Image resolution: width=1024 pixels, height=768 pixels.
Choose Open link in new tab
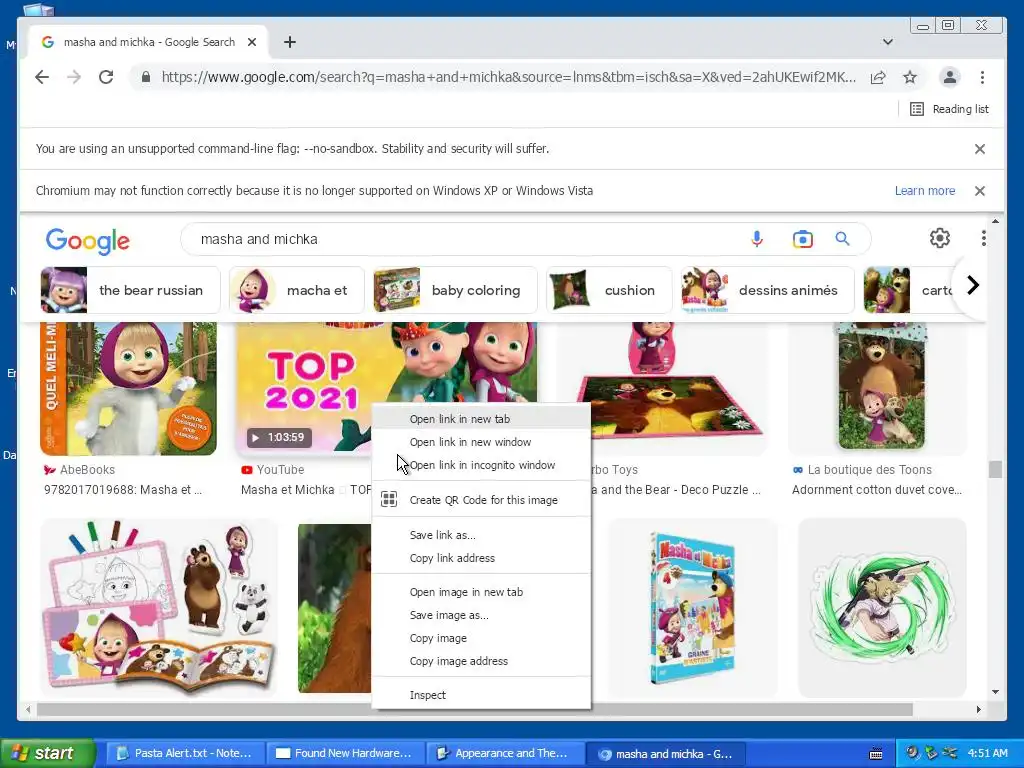tap(481, 419)
